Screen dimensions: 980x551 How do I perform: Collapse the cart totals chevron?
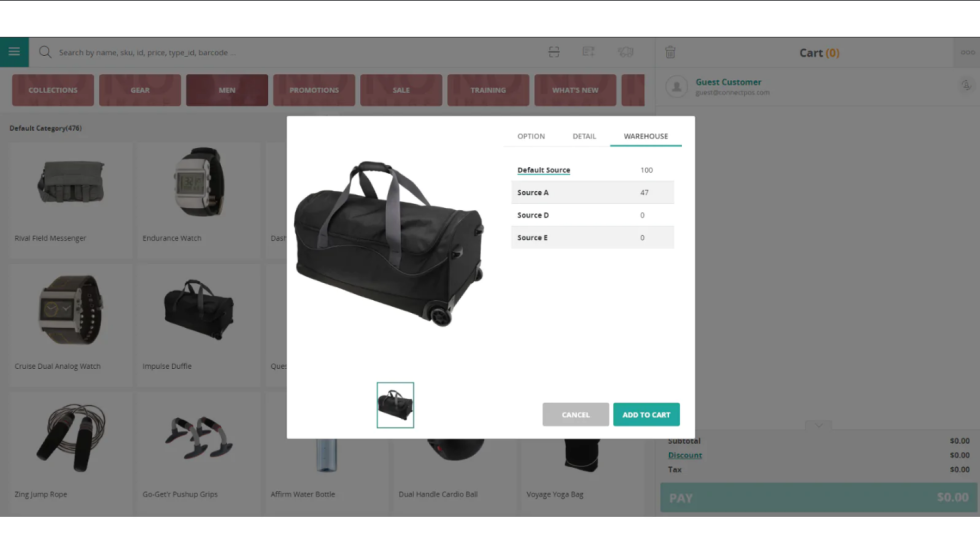818,426
